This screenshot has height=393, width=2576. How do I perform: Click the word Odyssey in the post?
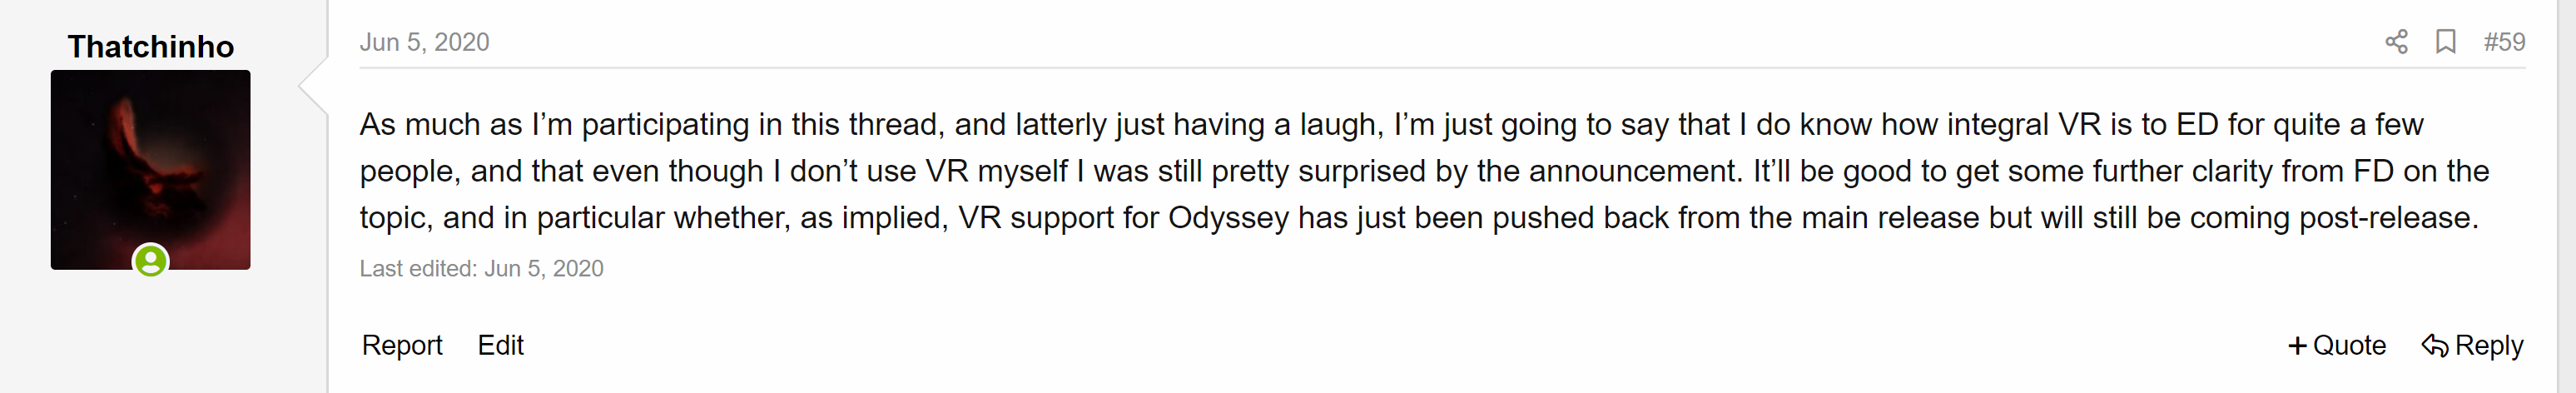(x=1228, y=218)
